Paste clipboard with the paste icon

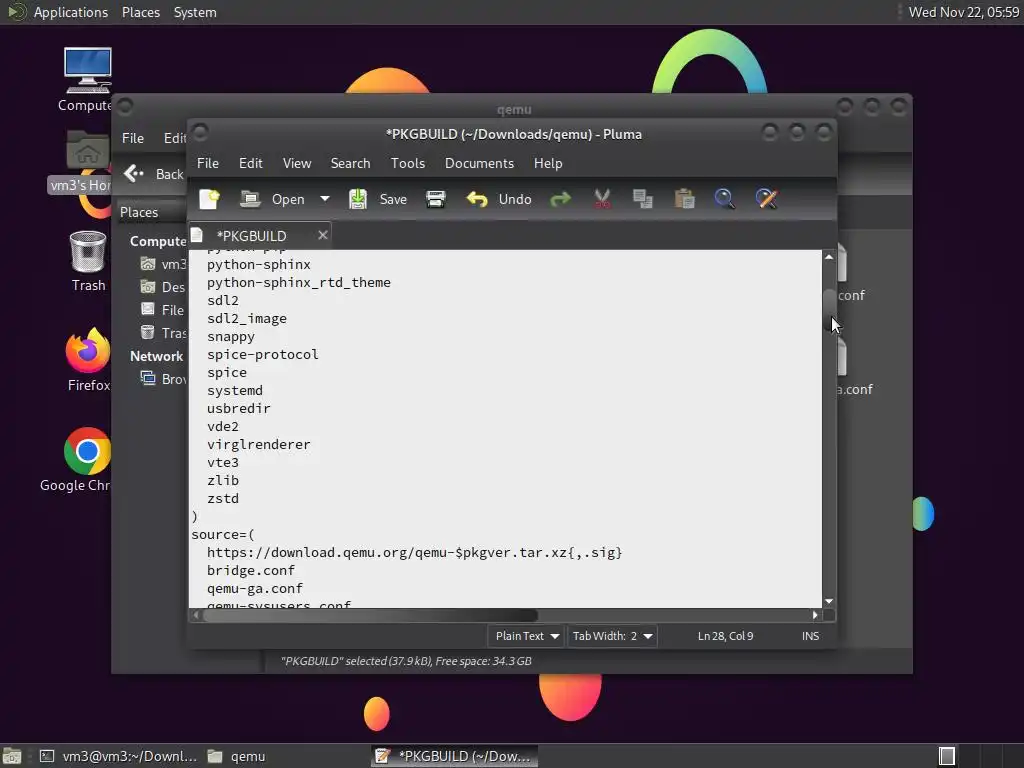pyautogui.click(x=684, y=199)
